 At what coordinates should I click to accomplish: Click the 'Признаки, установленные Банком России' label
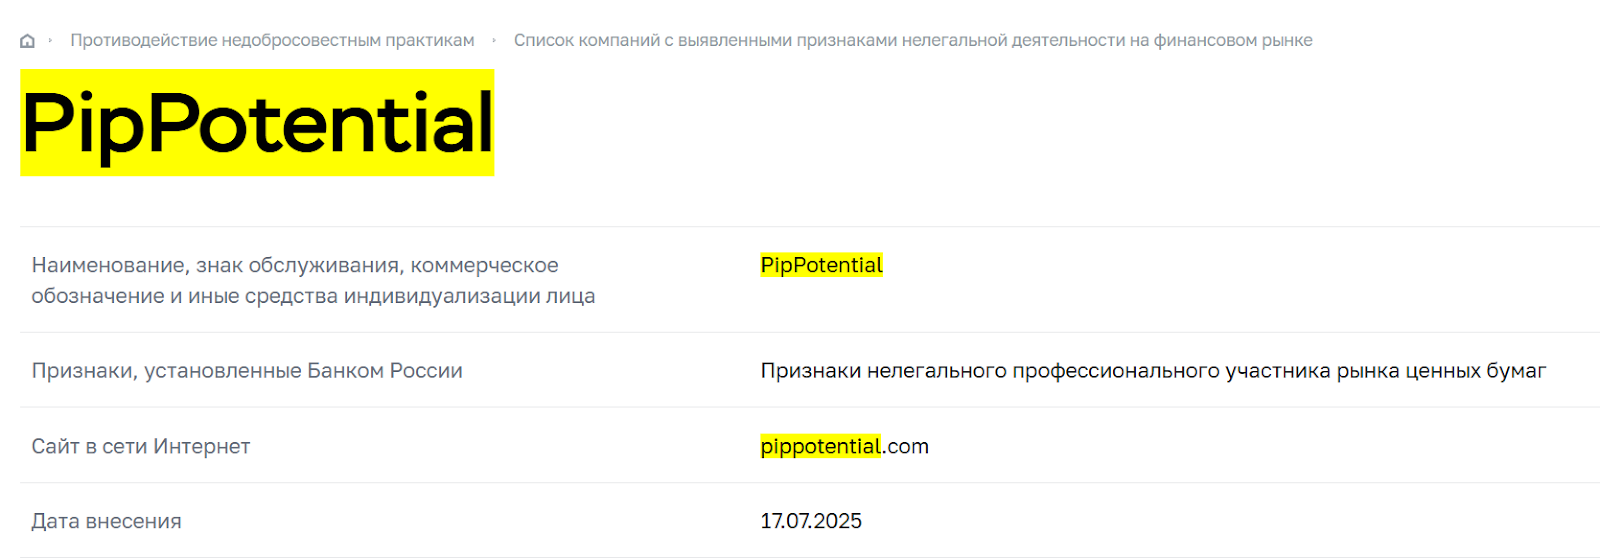tap(247, 371)
